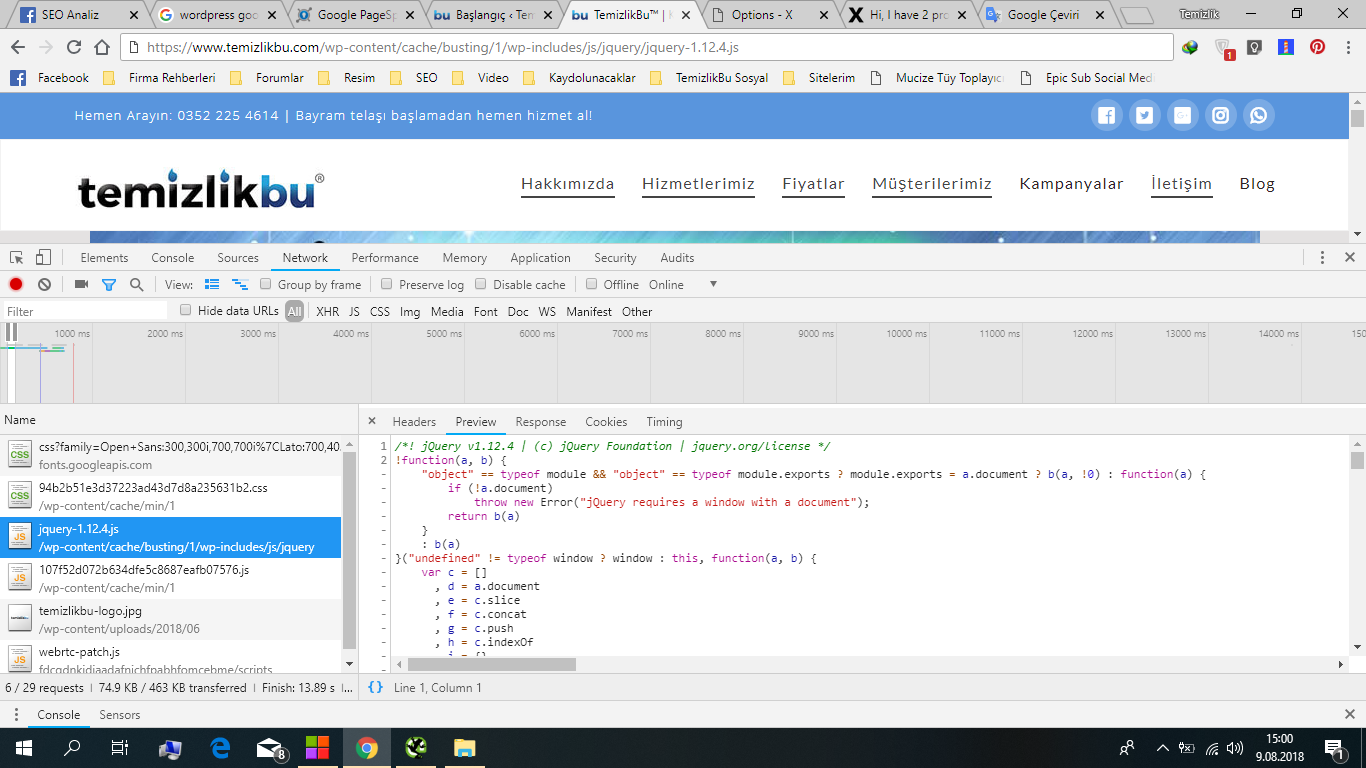The image size is (1366, 768).
Task: Toggle the network filter funnel icon
Action: point(109,285)
